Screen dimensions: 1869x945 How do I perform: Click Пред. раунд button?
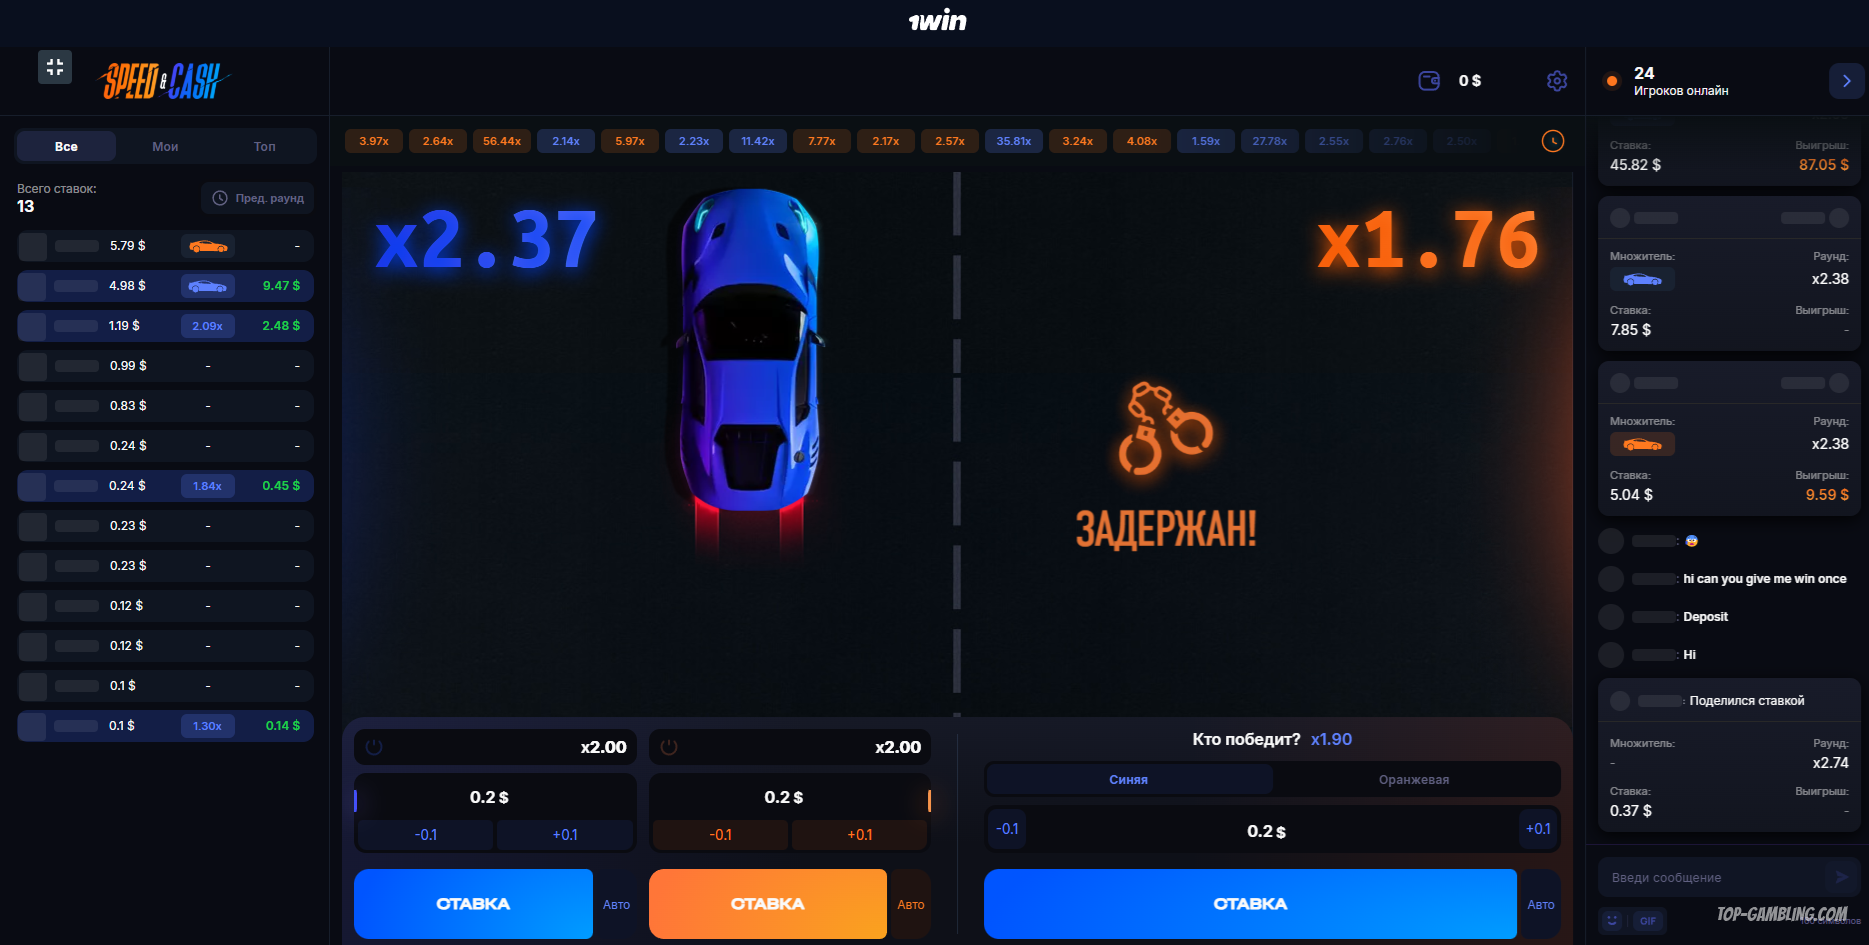pos(258,198)
